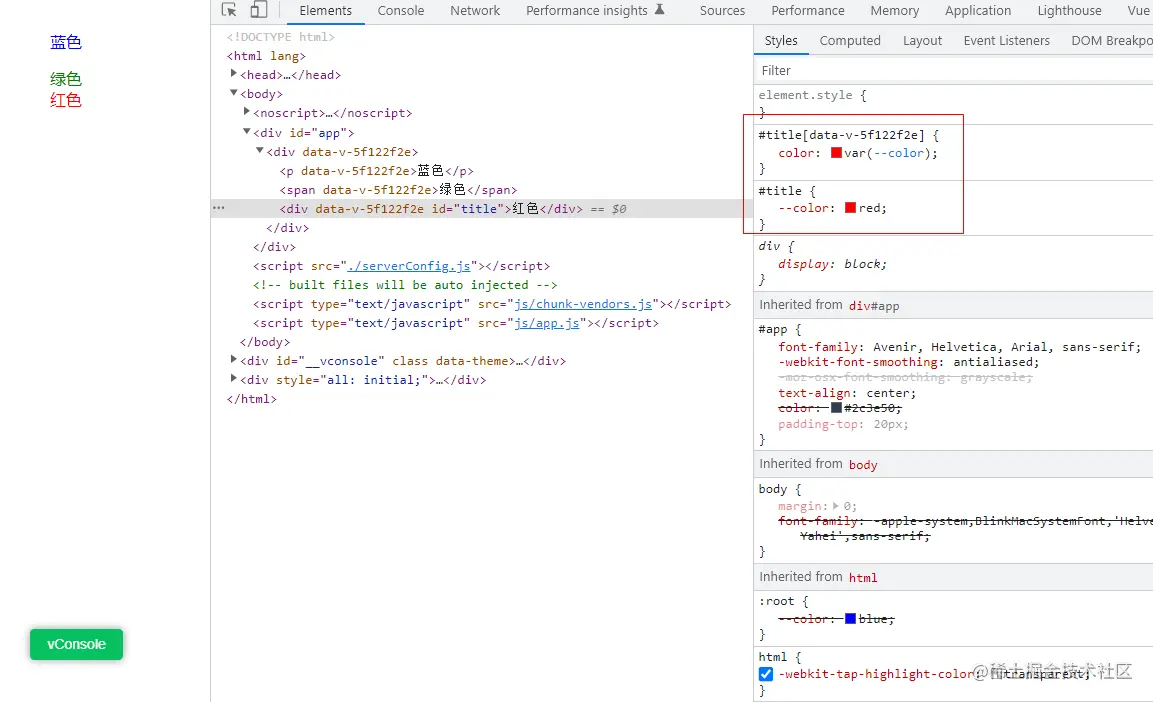Open the ./serverConfig.js script link
The height and width of the screenshot is (702, 1153).
coord(409,266)
